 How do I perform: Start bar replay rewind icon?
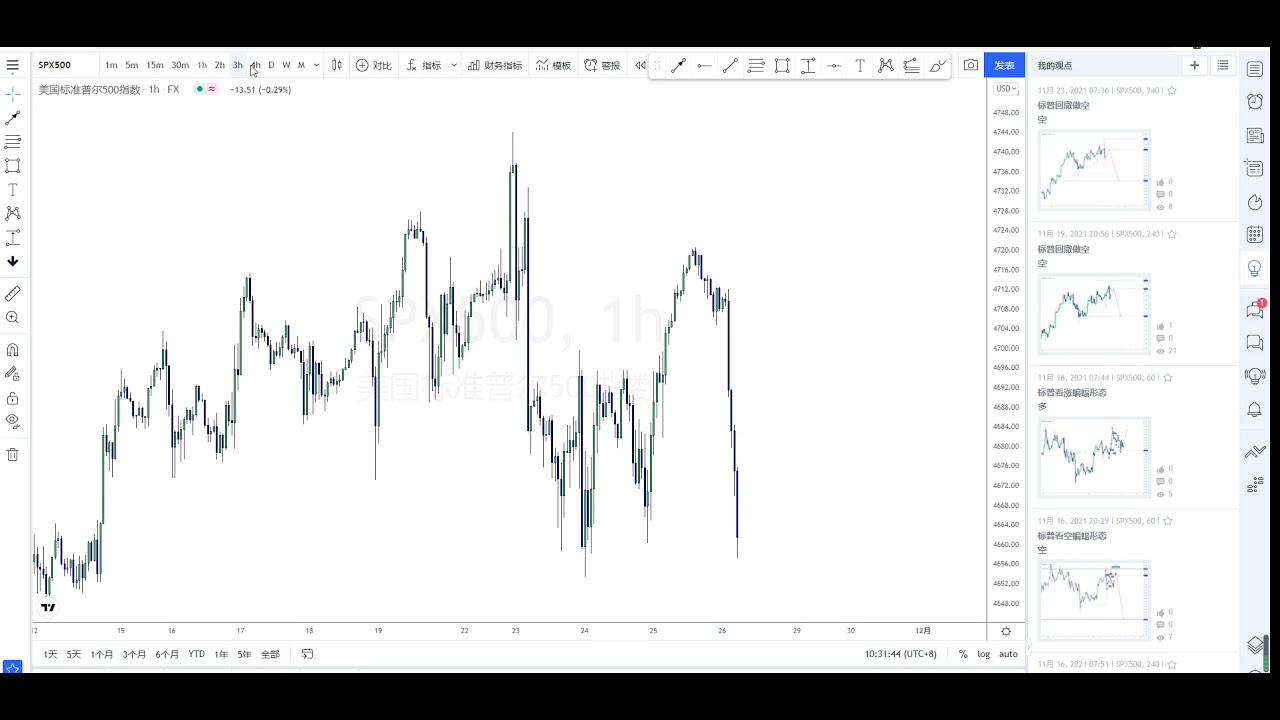pos(640,65)
